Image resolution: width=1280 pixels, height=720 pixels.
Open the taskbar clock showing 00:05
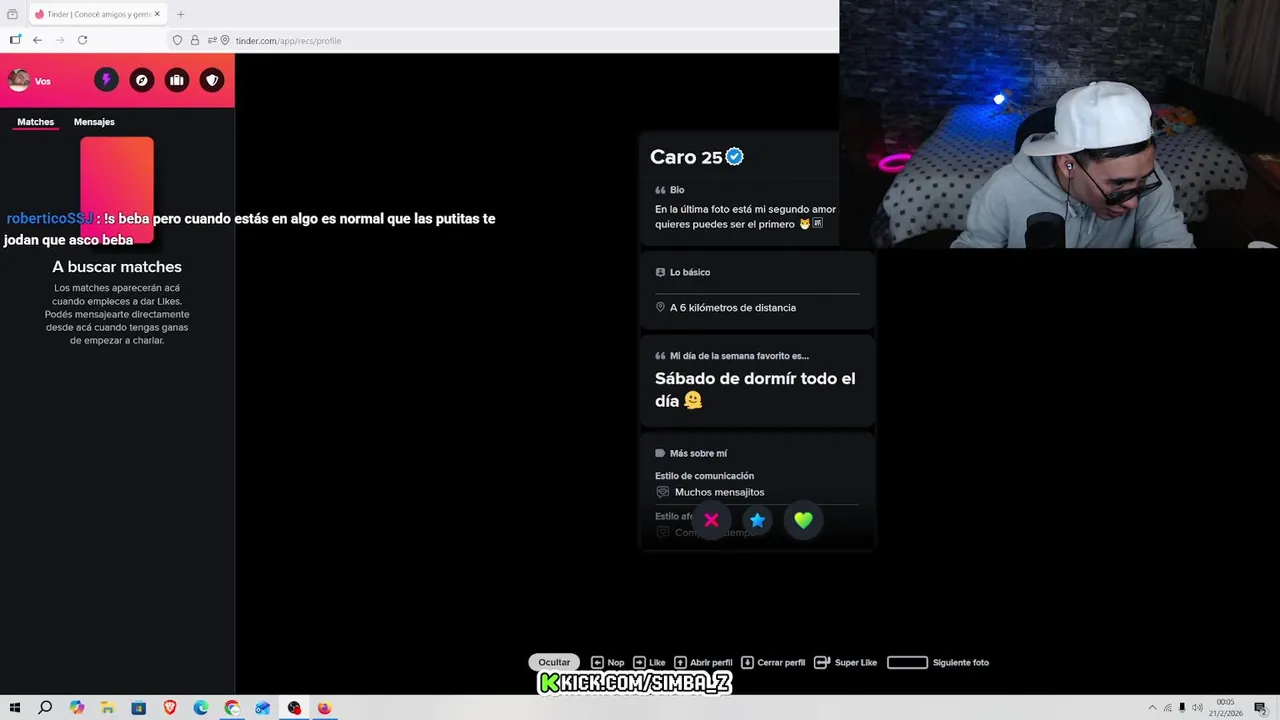[1226, 708]
